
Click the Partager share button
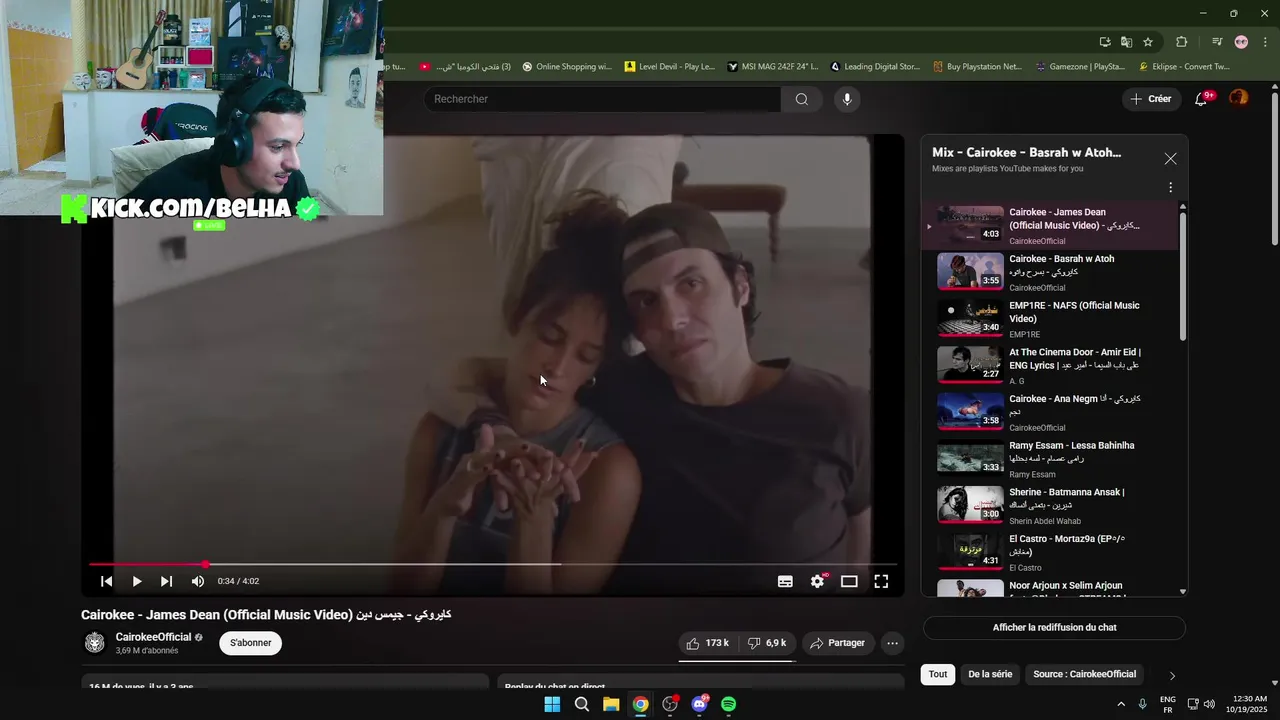pos(837,643)
